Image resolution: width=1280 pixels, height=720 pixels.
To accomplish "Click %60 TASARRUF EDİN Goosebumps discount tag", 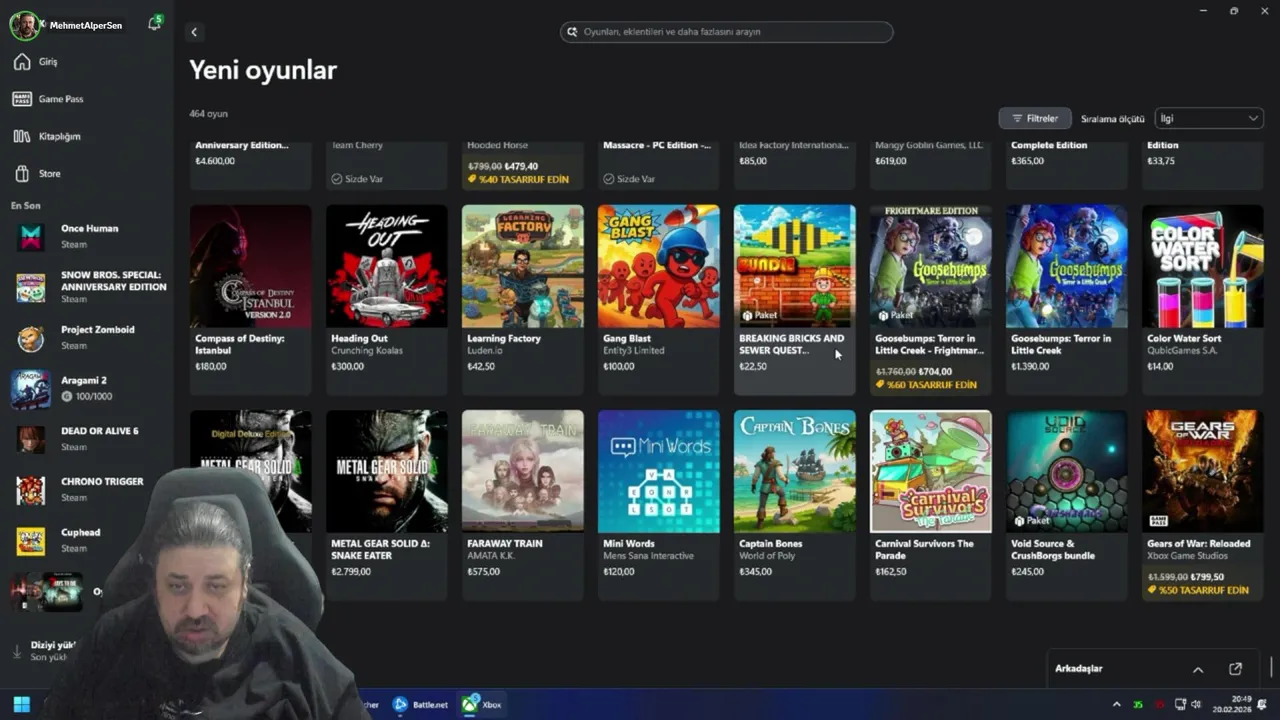I will coord(926,385).
